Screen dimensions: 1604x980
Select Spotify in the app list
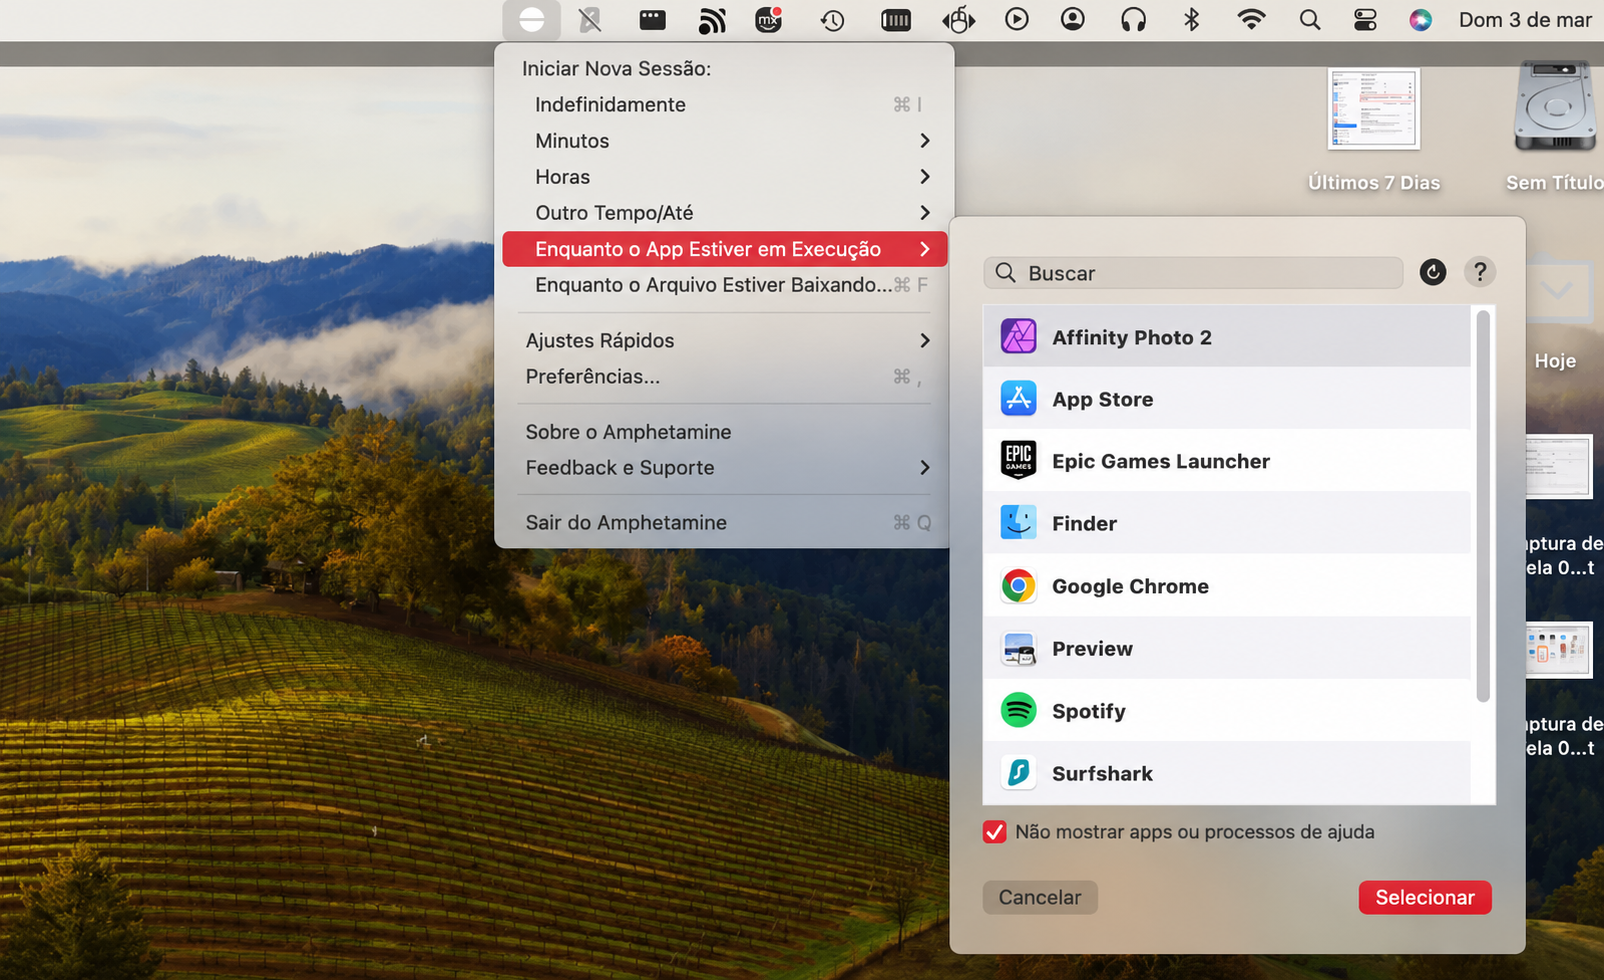pos(1227,711)
